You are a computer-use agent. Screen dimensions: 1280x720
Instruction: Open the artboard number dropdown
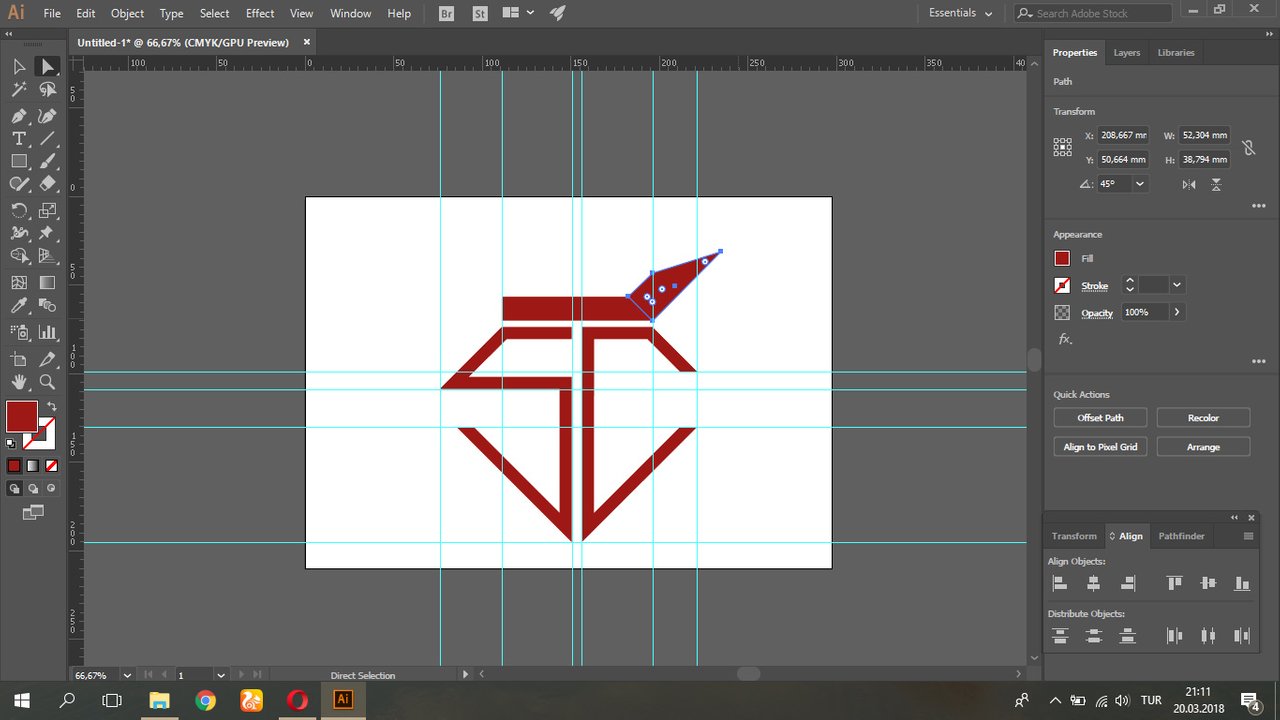click(221, 675)
